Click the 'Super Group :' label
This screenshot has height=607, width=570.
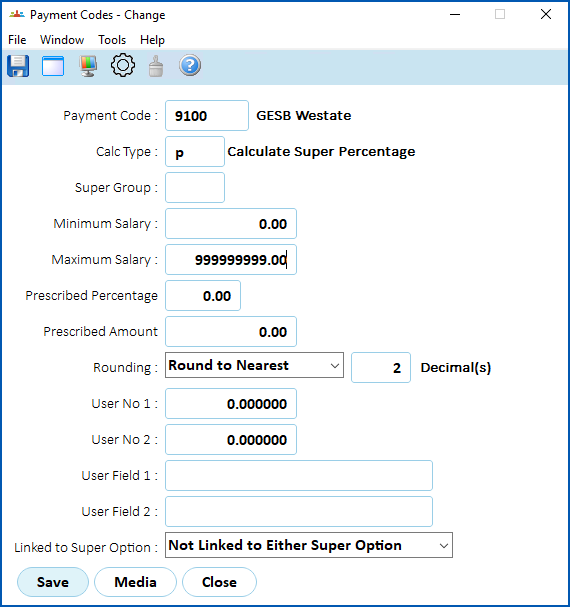116,187
